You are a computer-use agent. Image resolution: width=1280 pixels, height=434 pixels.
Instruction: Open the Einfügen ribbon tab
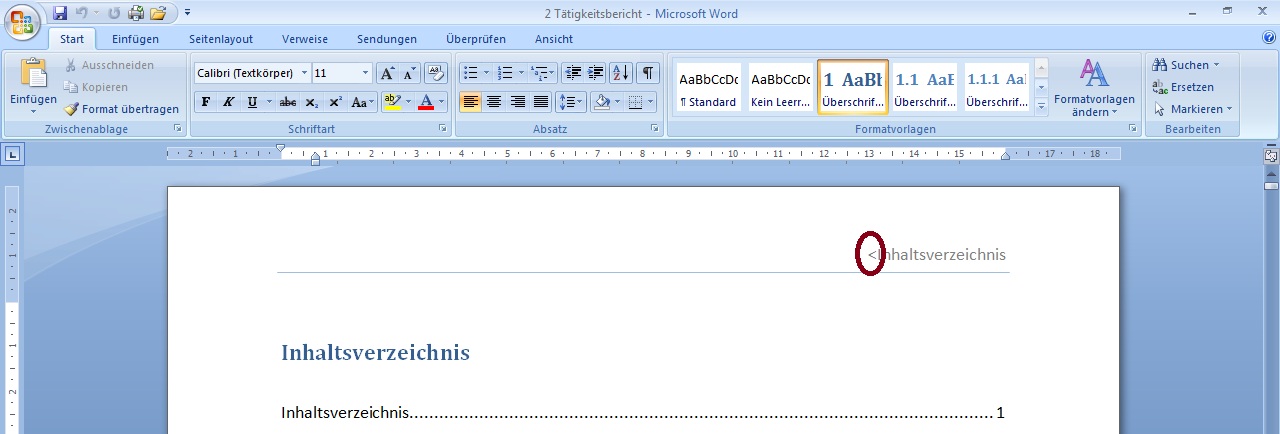136,39
